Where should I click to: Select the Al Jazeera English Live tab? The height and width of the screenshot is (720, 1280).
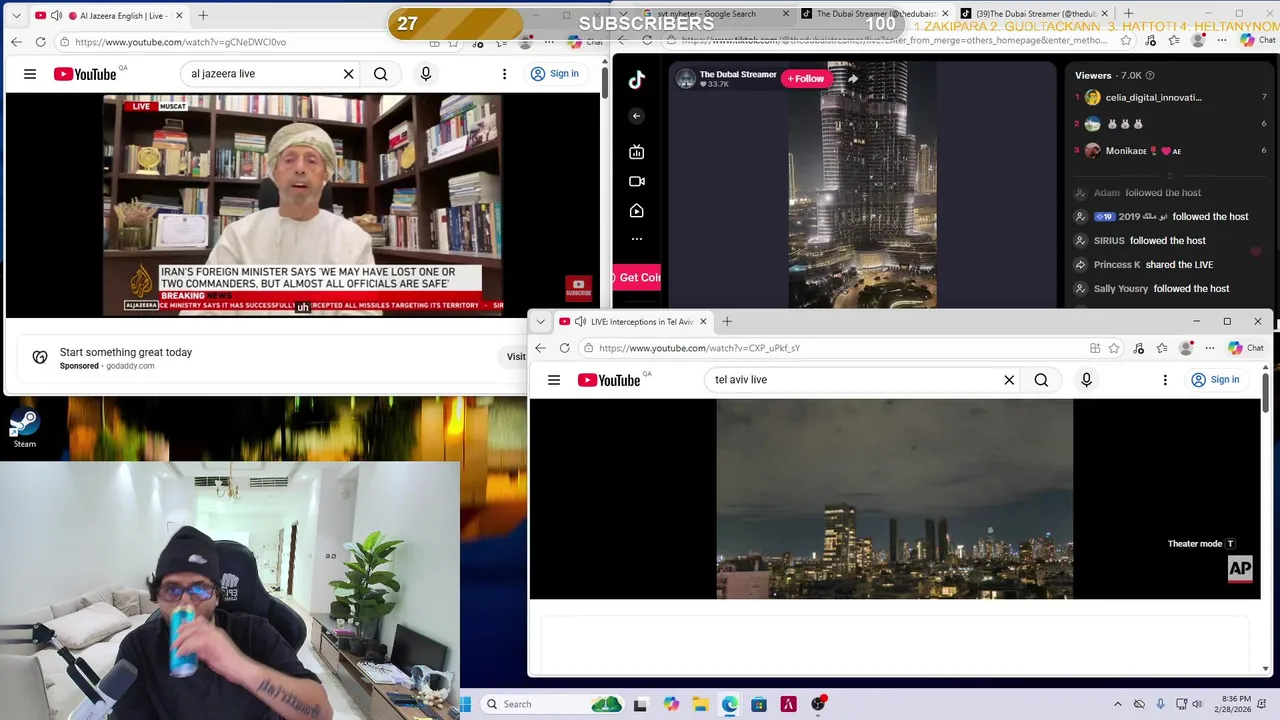112,16
